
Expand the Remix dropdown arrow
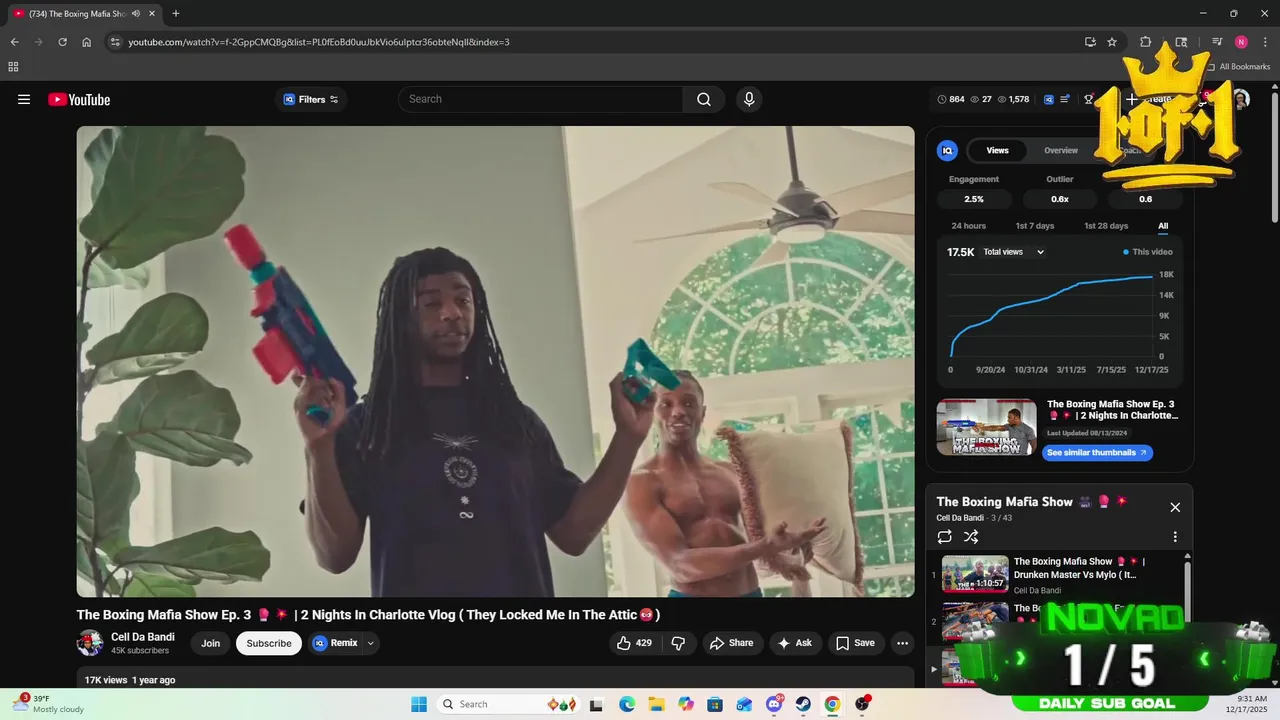point(371,643)
